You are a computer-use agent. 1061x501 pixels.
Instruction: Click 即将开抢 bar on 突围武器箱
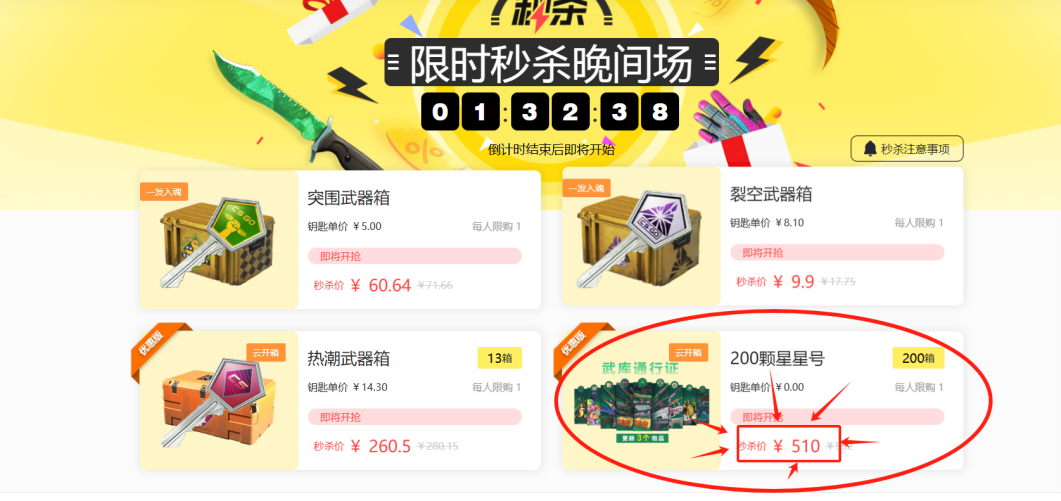tap(415, 256)
